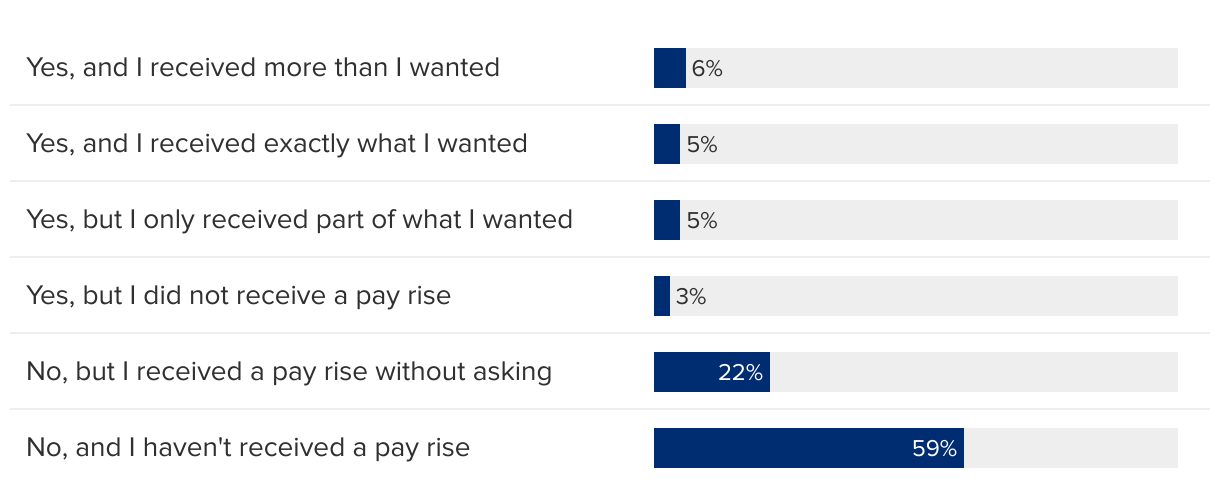Click the small blue bar beside the 3% value
The height and width of the screenshot is (494, 1220).
661,296
